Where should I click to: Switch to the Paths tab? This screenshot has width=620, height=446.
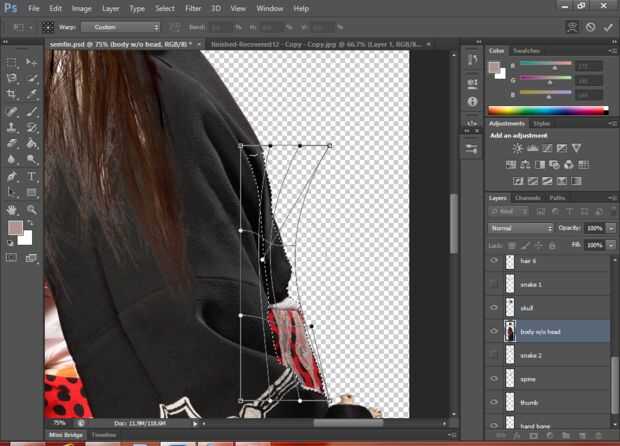click(557, 198)
